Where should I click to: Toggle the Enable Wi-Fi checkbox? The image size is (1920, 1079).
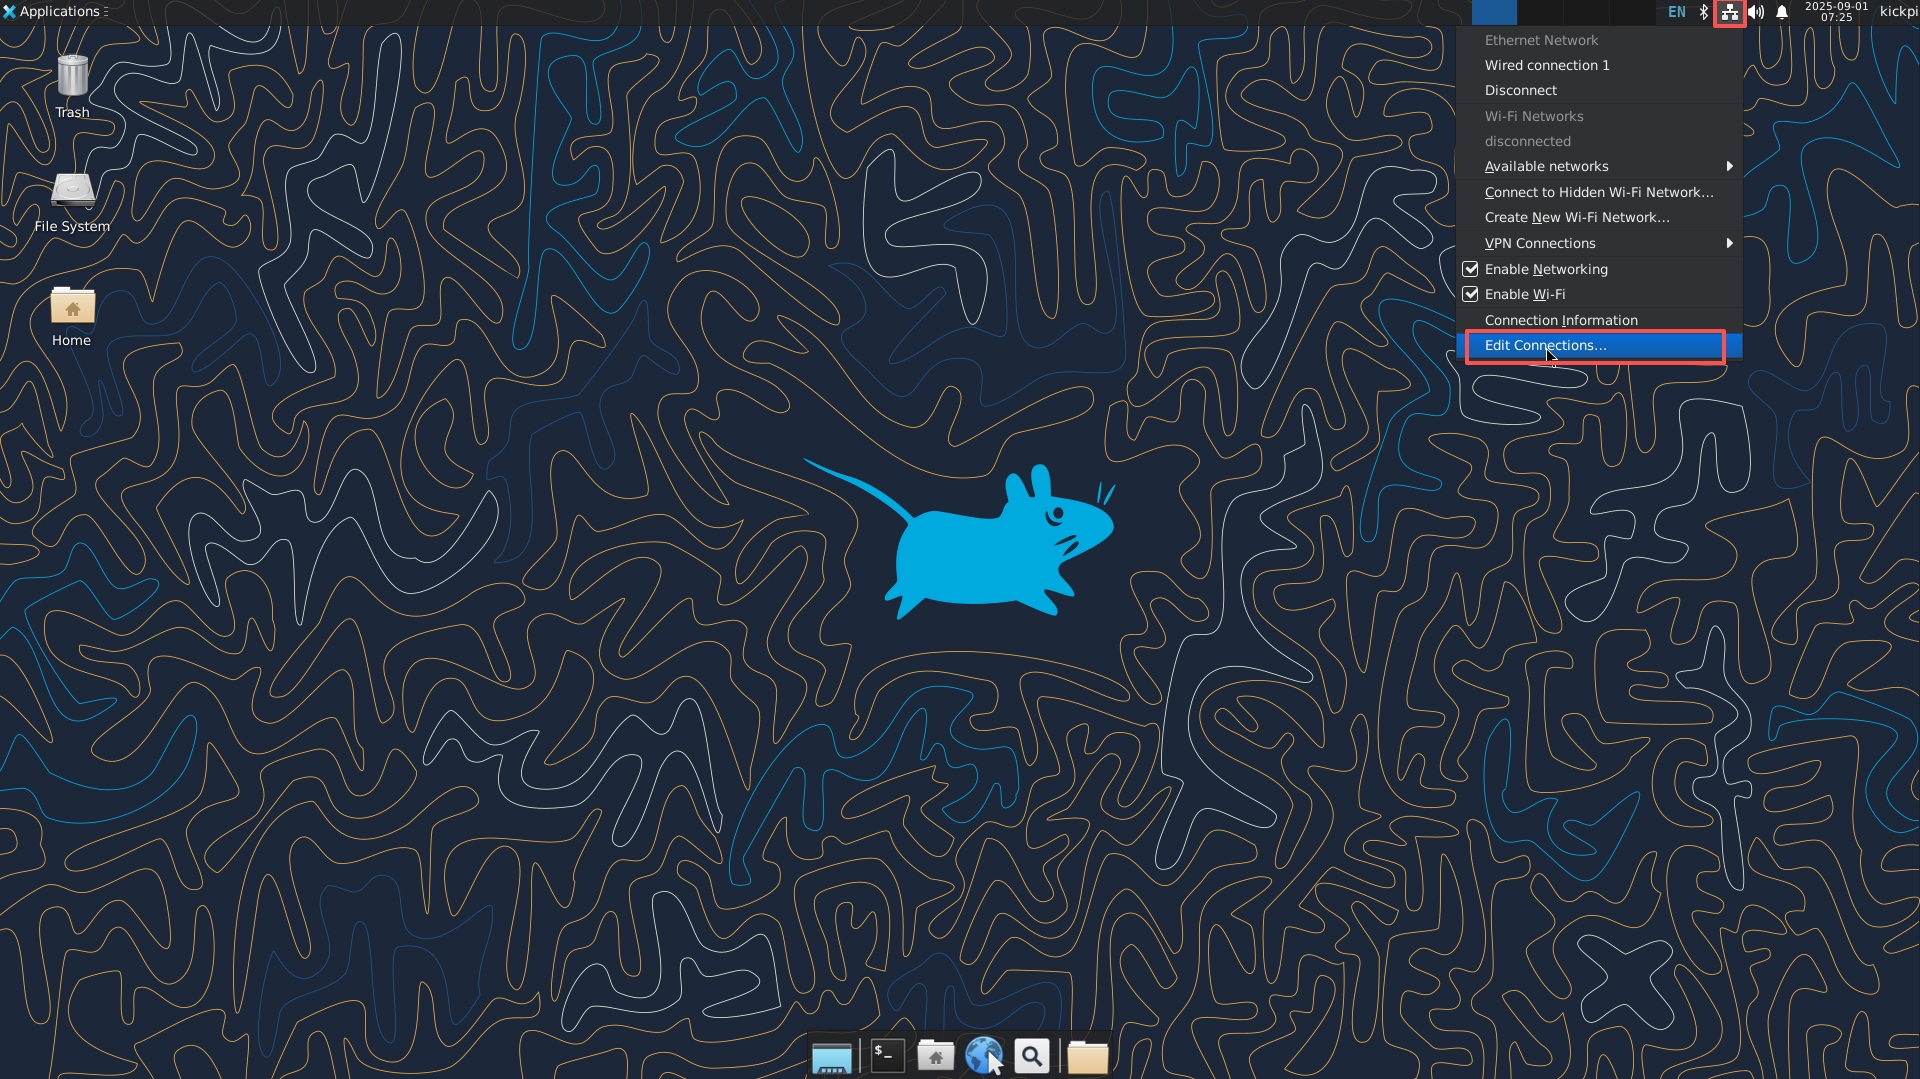(x=1470, y=294)
